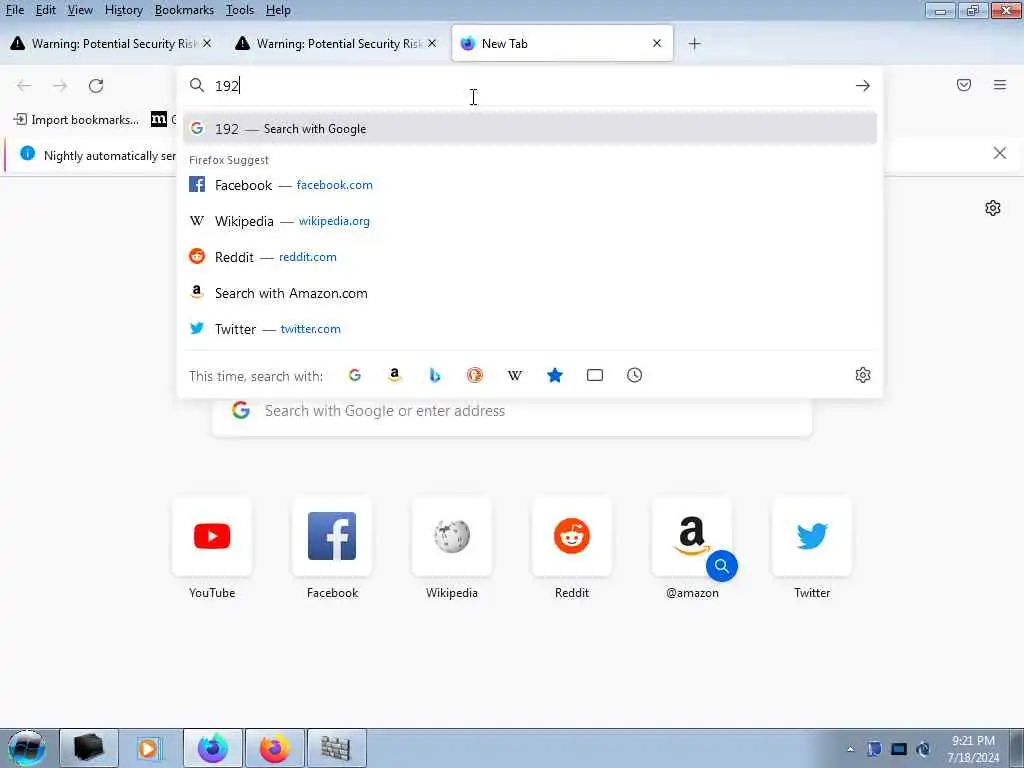
Task: Open the Bookmarks menu
Action: [184, 10]
